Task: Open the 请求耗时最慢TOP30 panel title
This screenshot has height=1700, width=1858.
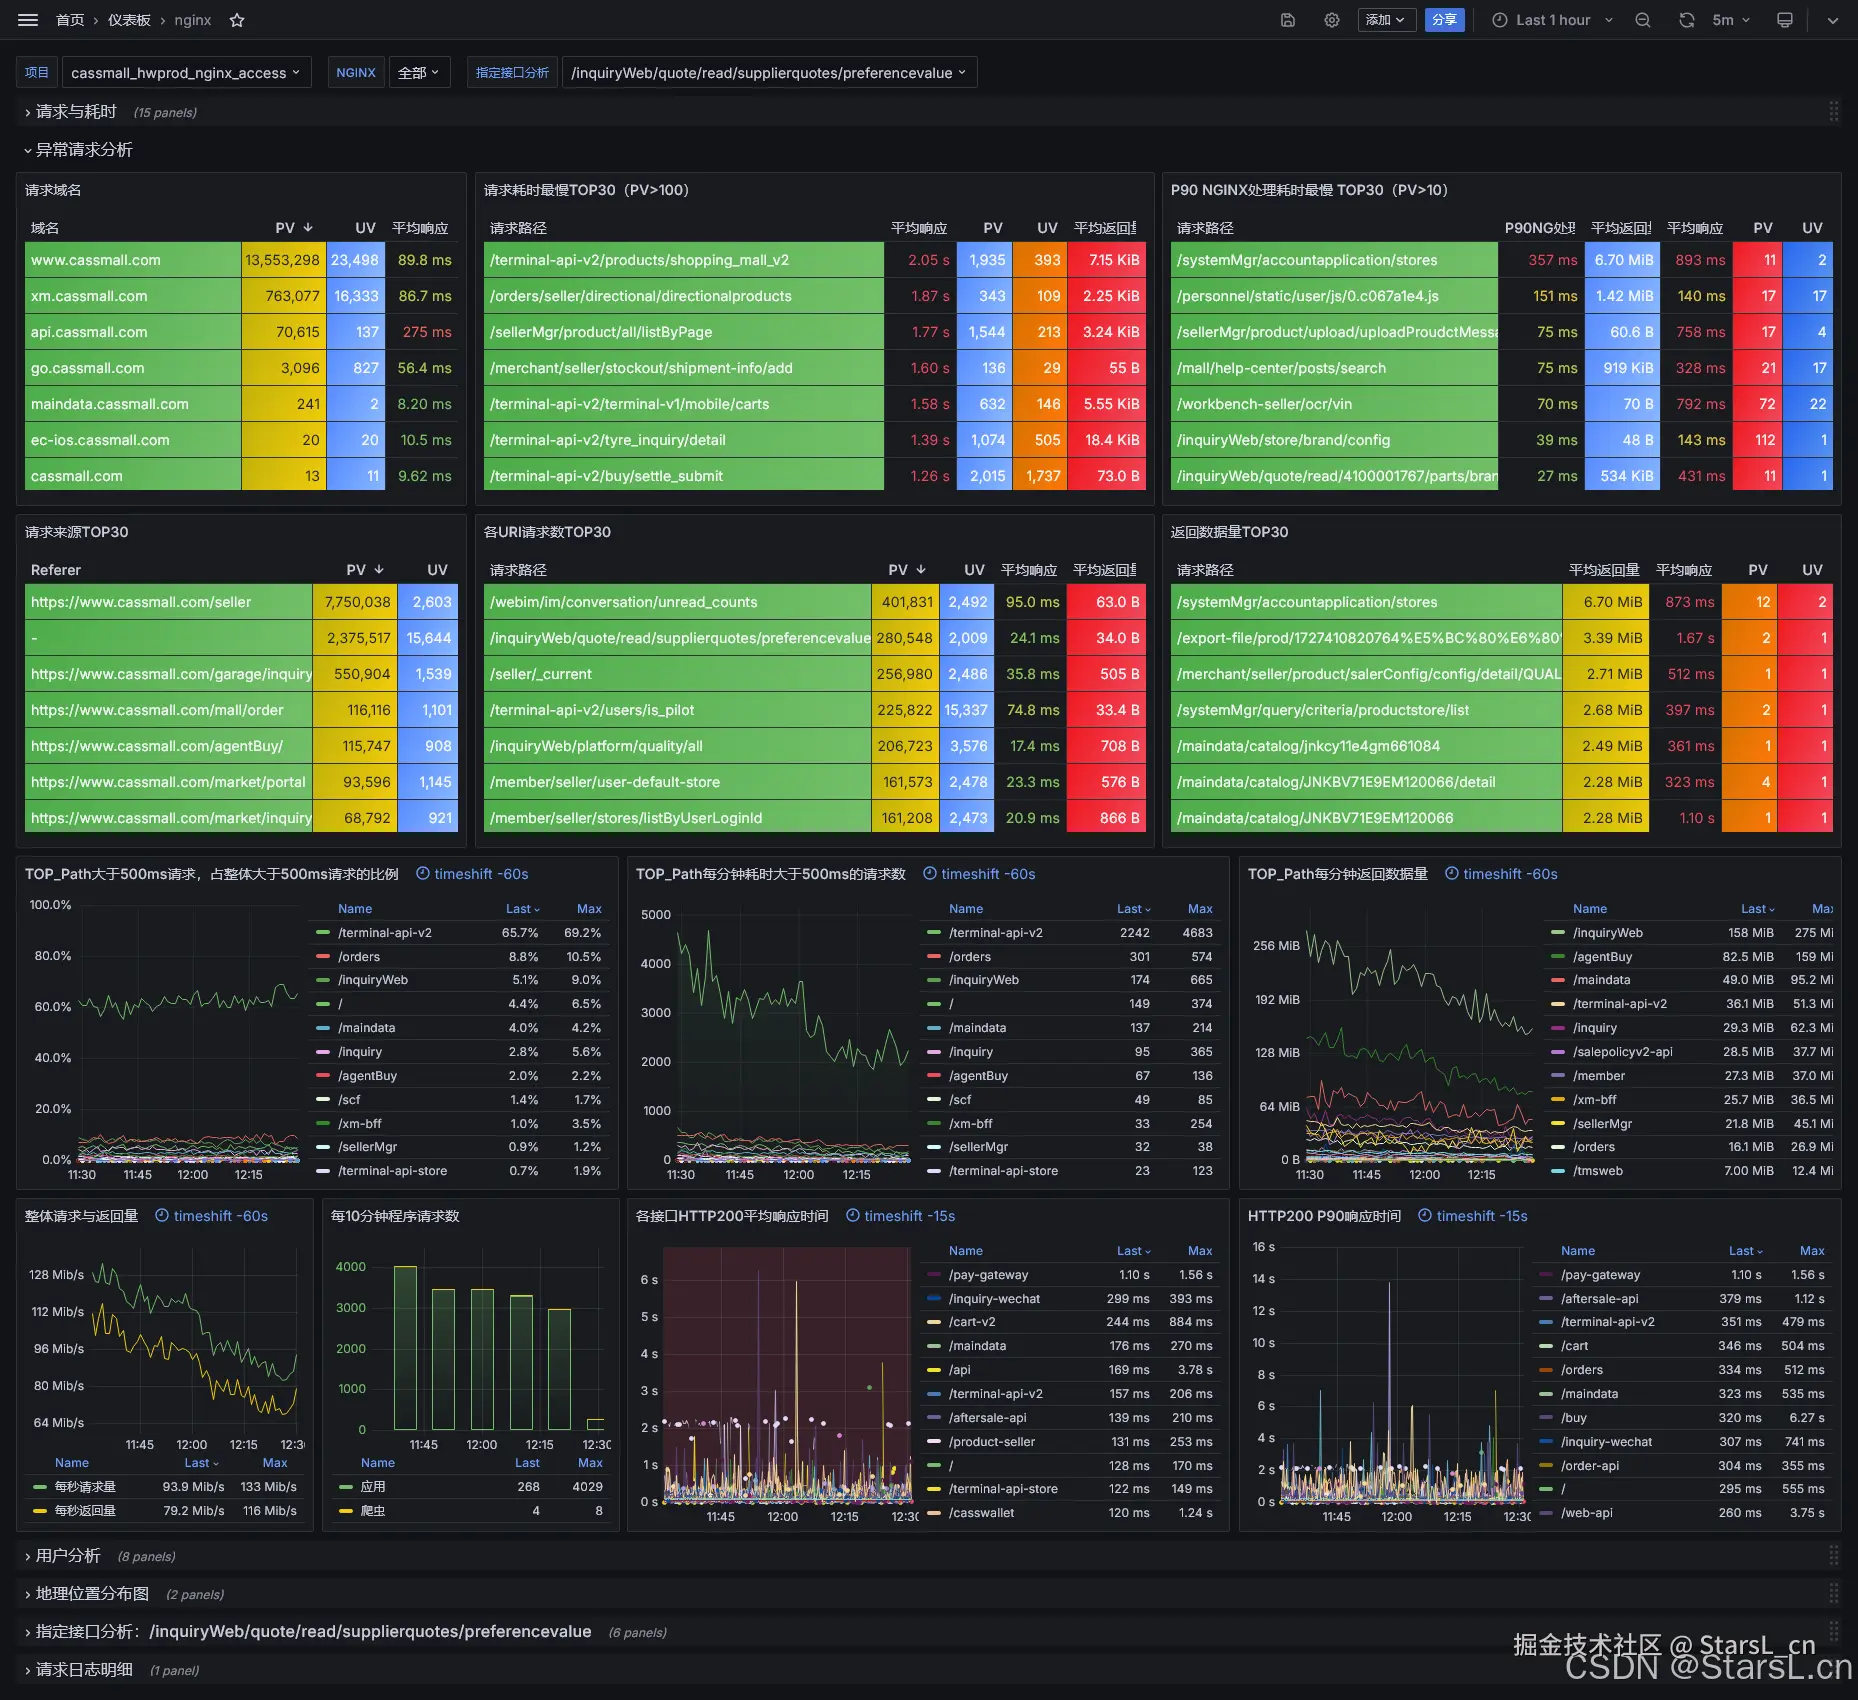Action: (586, 190)
